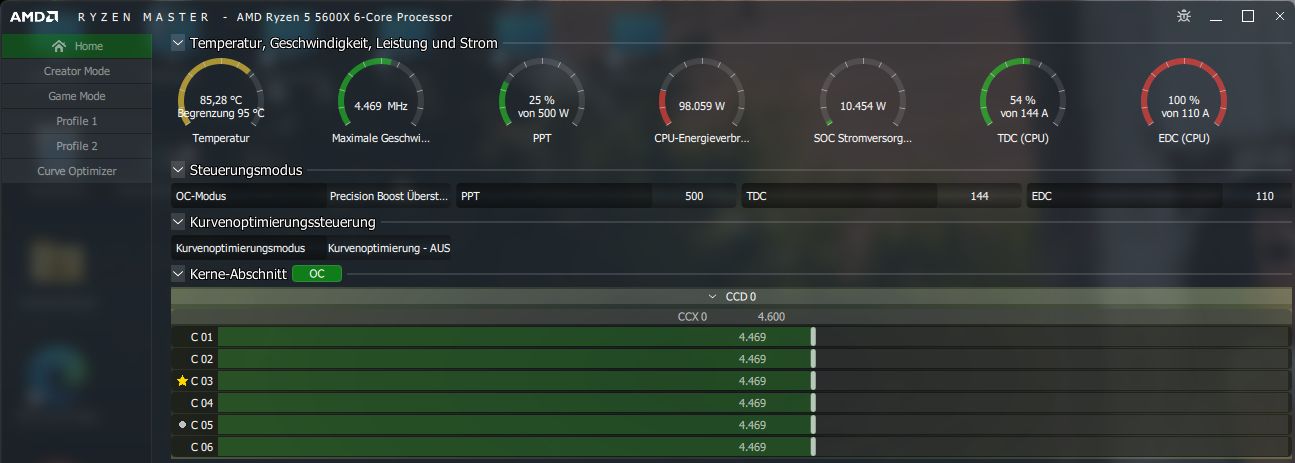Collapse the Kurvenoptimierungssteuerung section
Screen dimensions: 1295x463
(178, 222)
